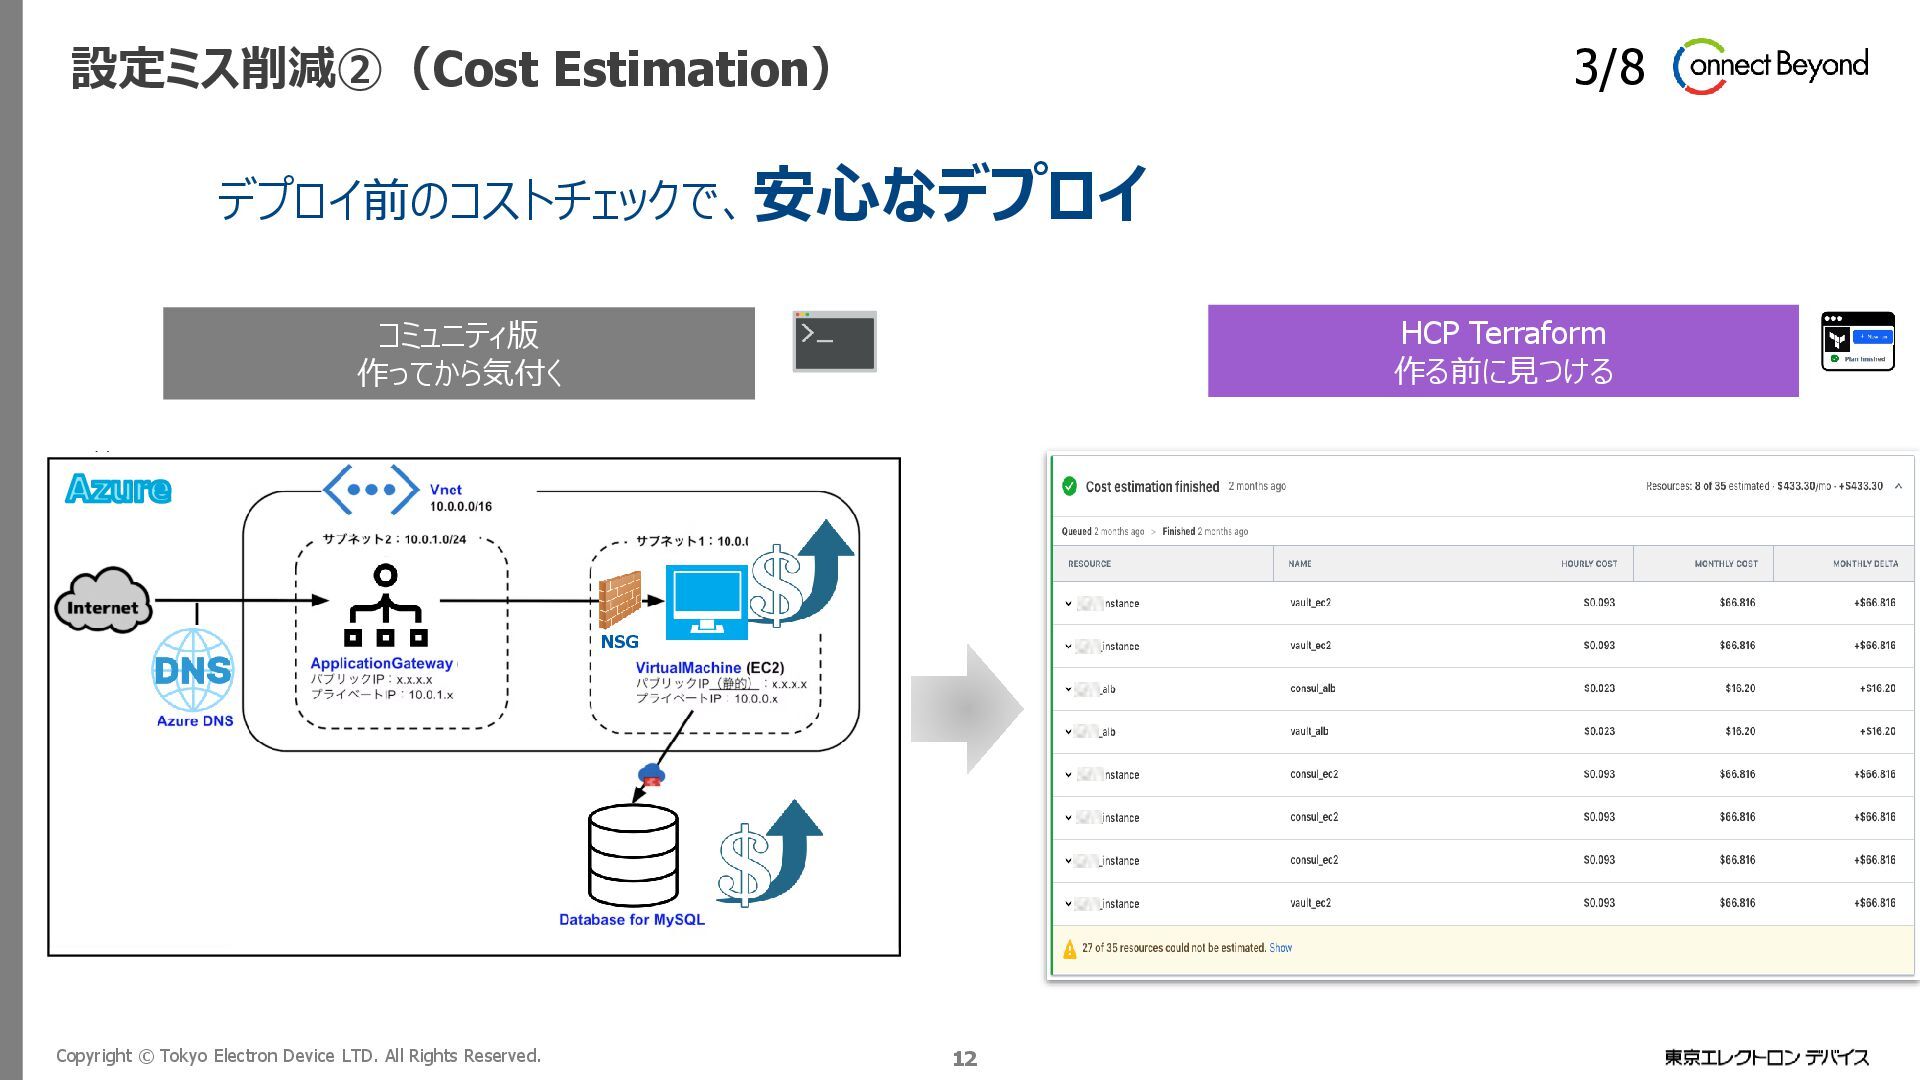Click the '3/8' progress indicator
This screenshot has width=1920, height=1080.
click(x=1609, y=68)
